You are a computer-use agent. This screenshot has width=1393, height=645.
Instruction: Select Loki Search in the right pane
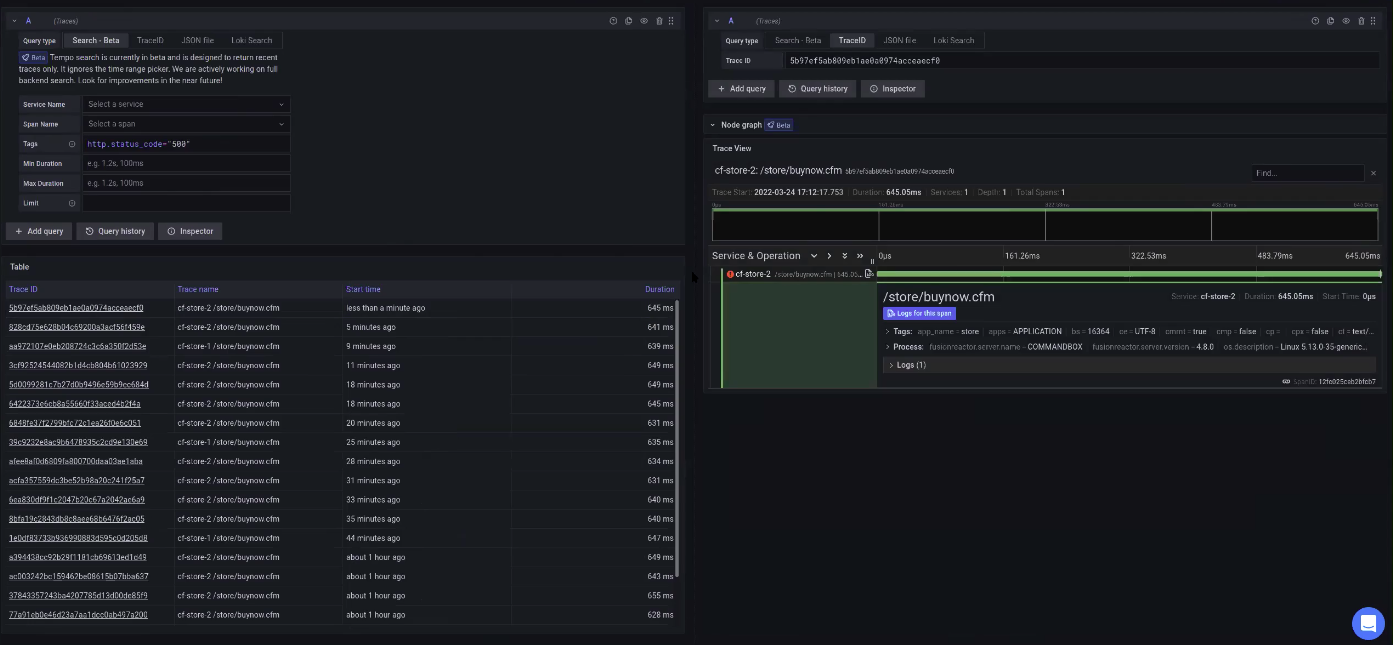(x=954, y=40)
